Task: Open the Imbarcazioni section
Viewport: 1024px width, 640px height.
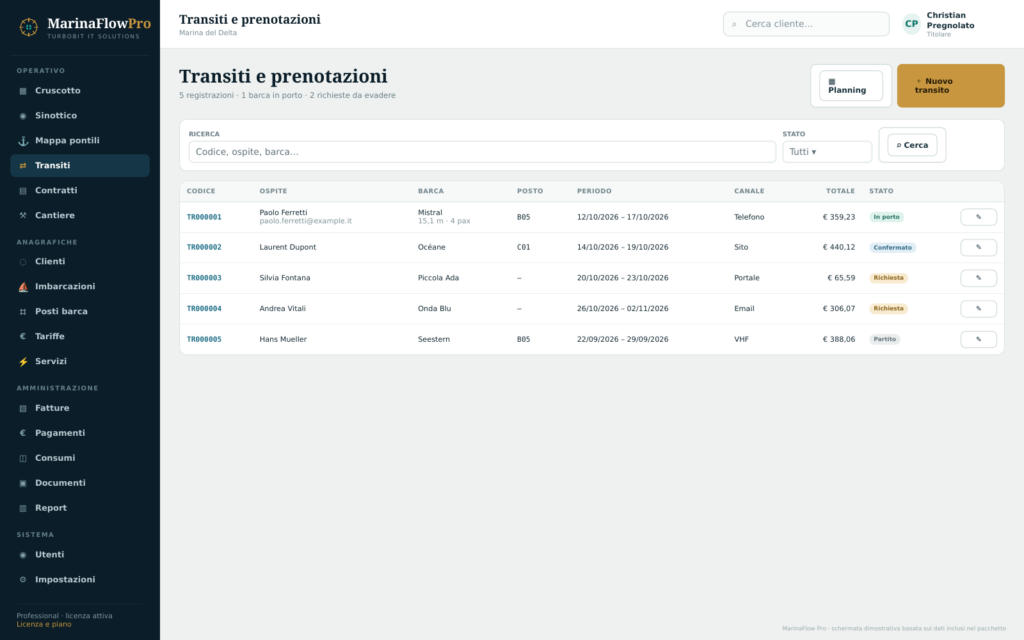Action: 80,287
